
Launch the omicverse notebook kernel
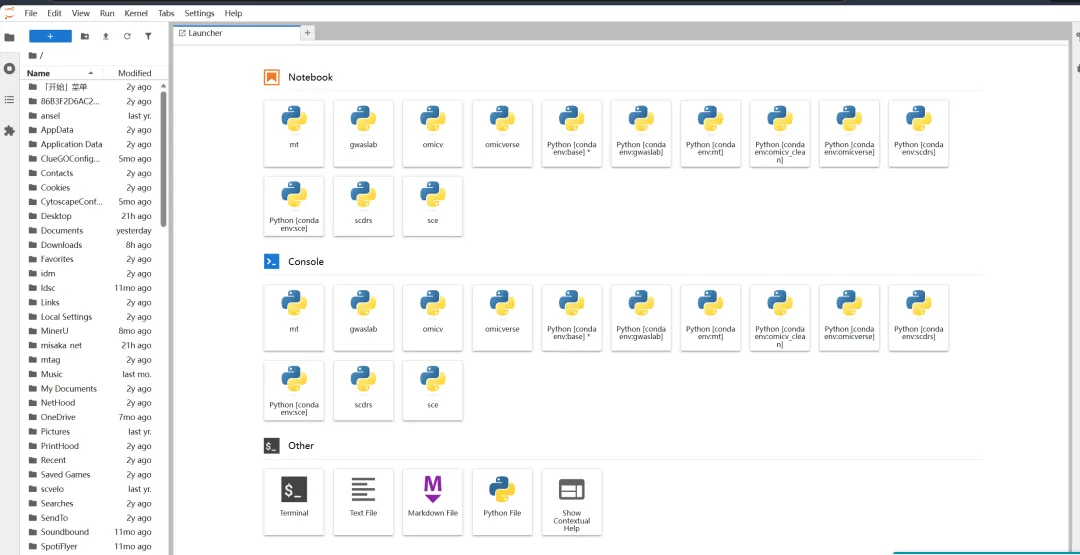click(x=502, y=134)
